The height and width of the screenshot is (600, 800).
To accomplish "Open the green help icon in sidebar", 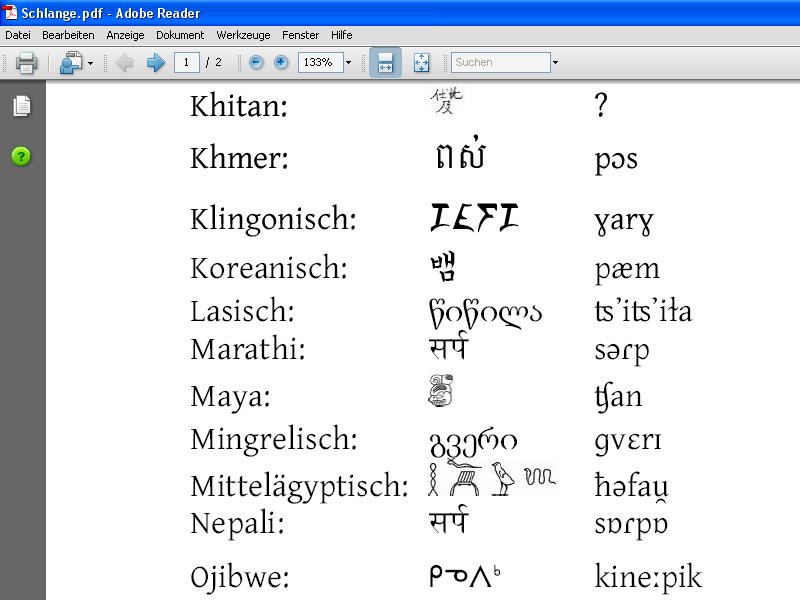I will tap(21, 156).
